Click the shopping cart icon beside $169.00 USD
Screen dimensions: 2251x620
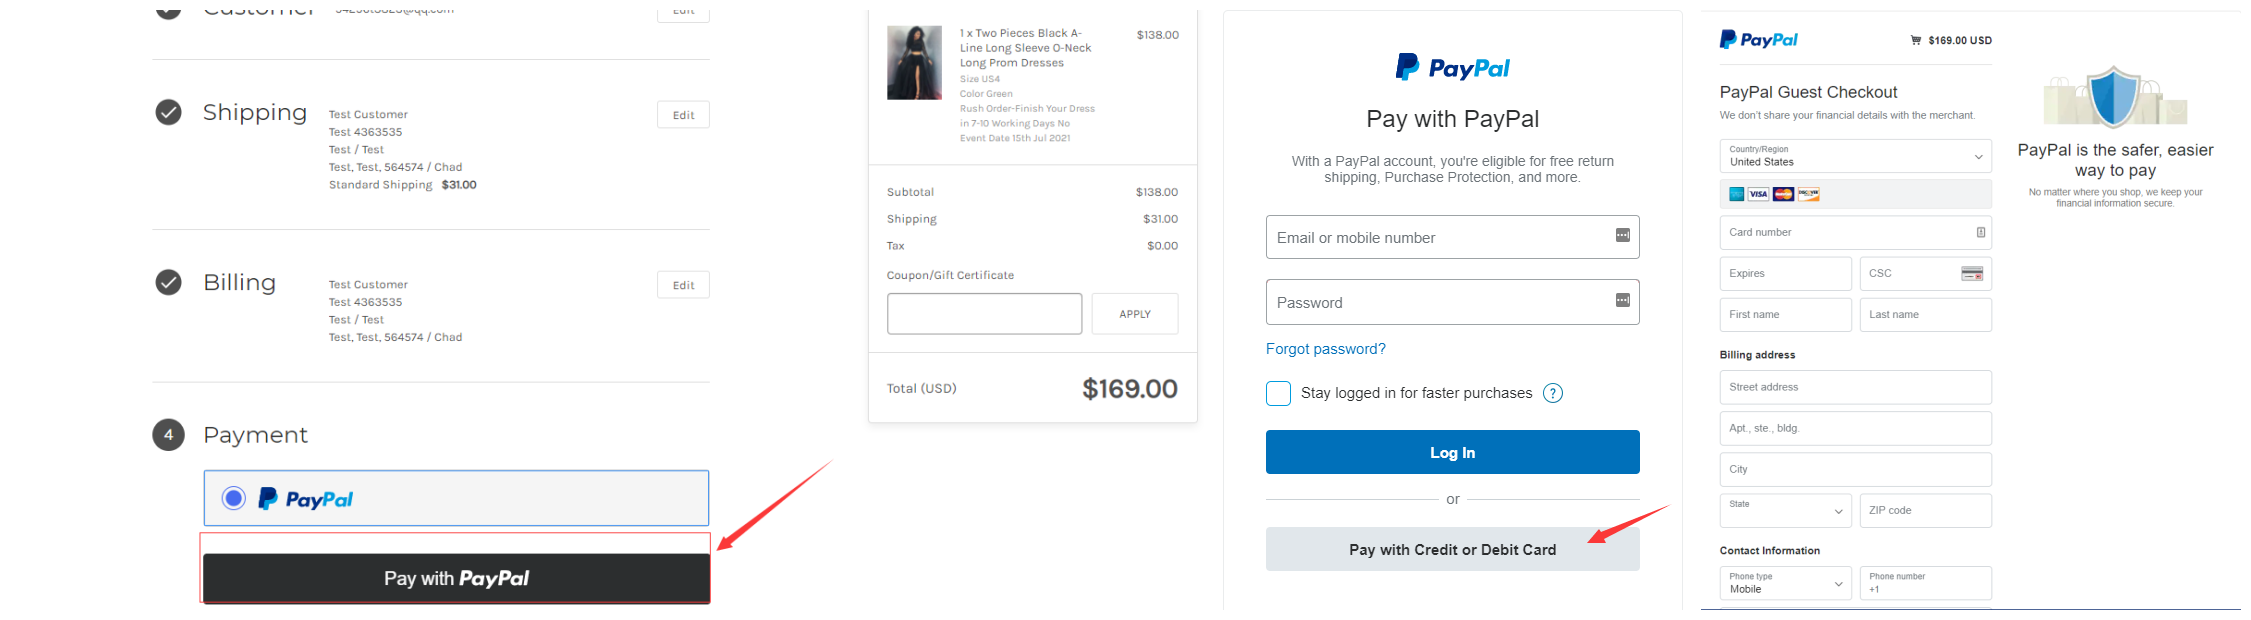click(1915, 41)
